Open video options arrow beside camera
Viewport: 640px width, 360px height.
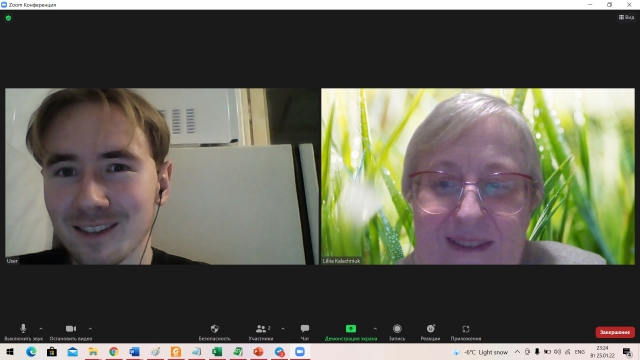click(90, 329)
